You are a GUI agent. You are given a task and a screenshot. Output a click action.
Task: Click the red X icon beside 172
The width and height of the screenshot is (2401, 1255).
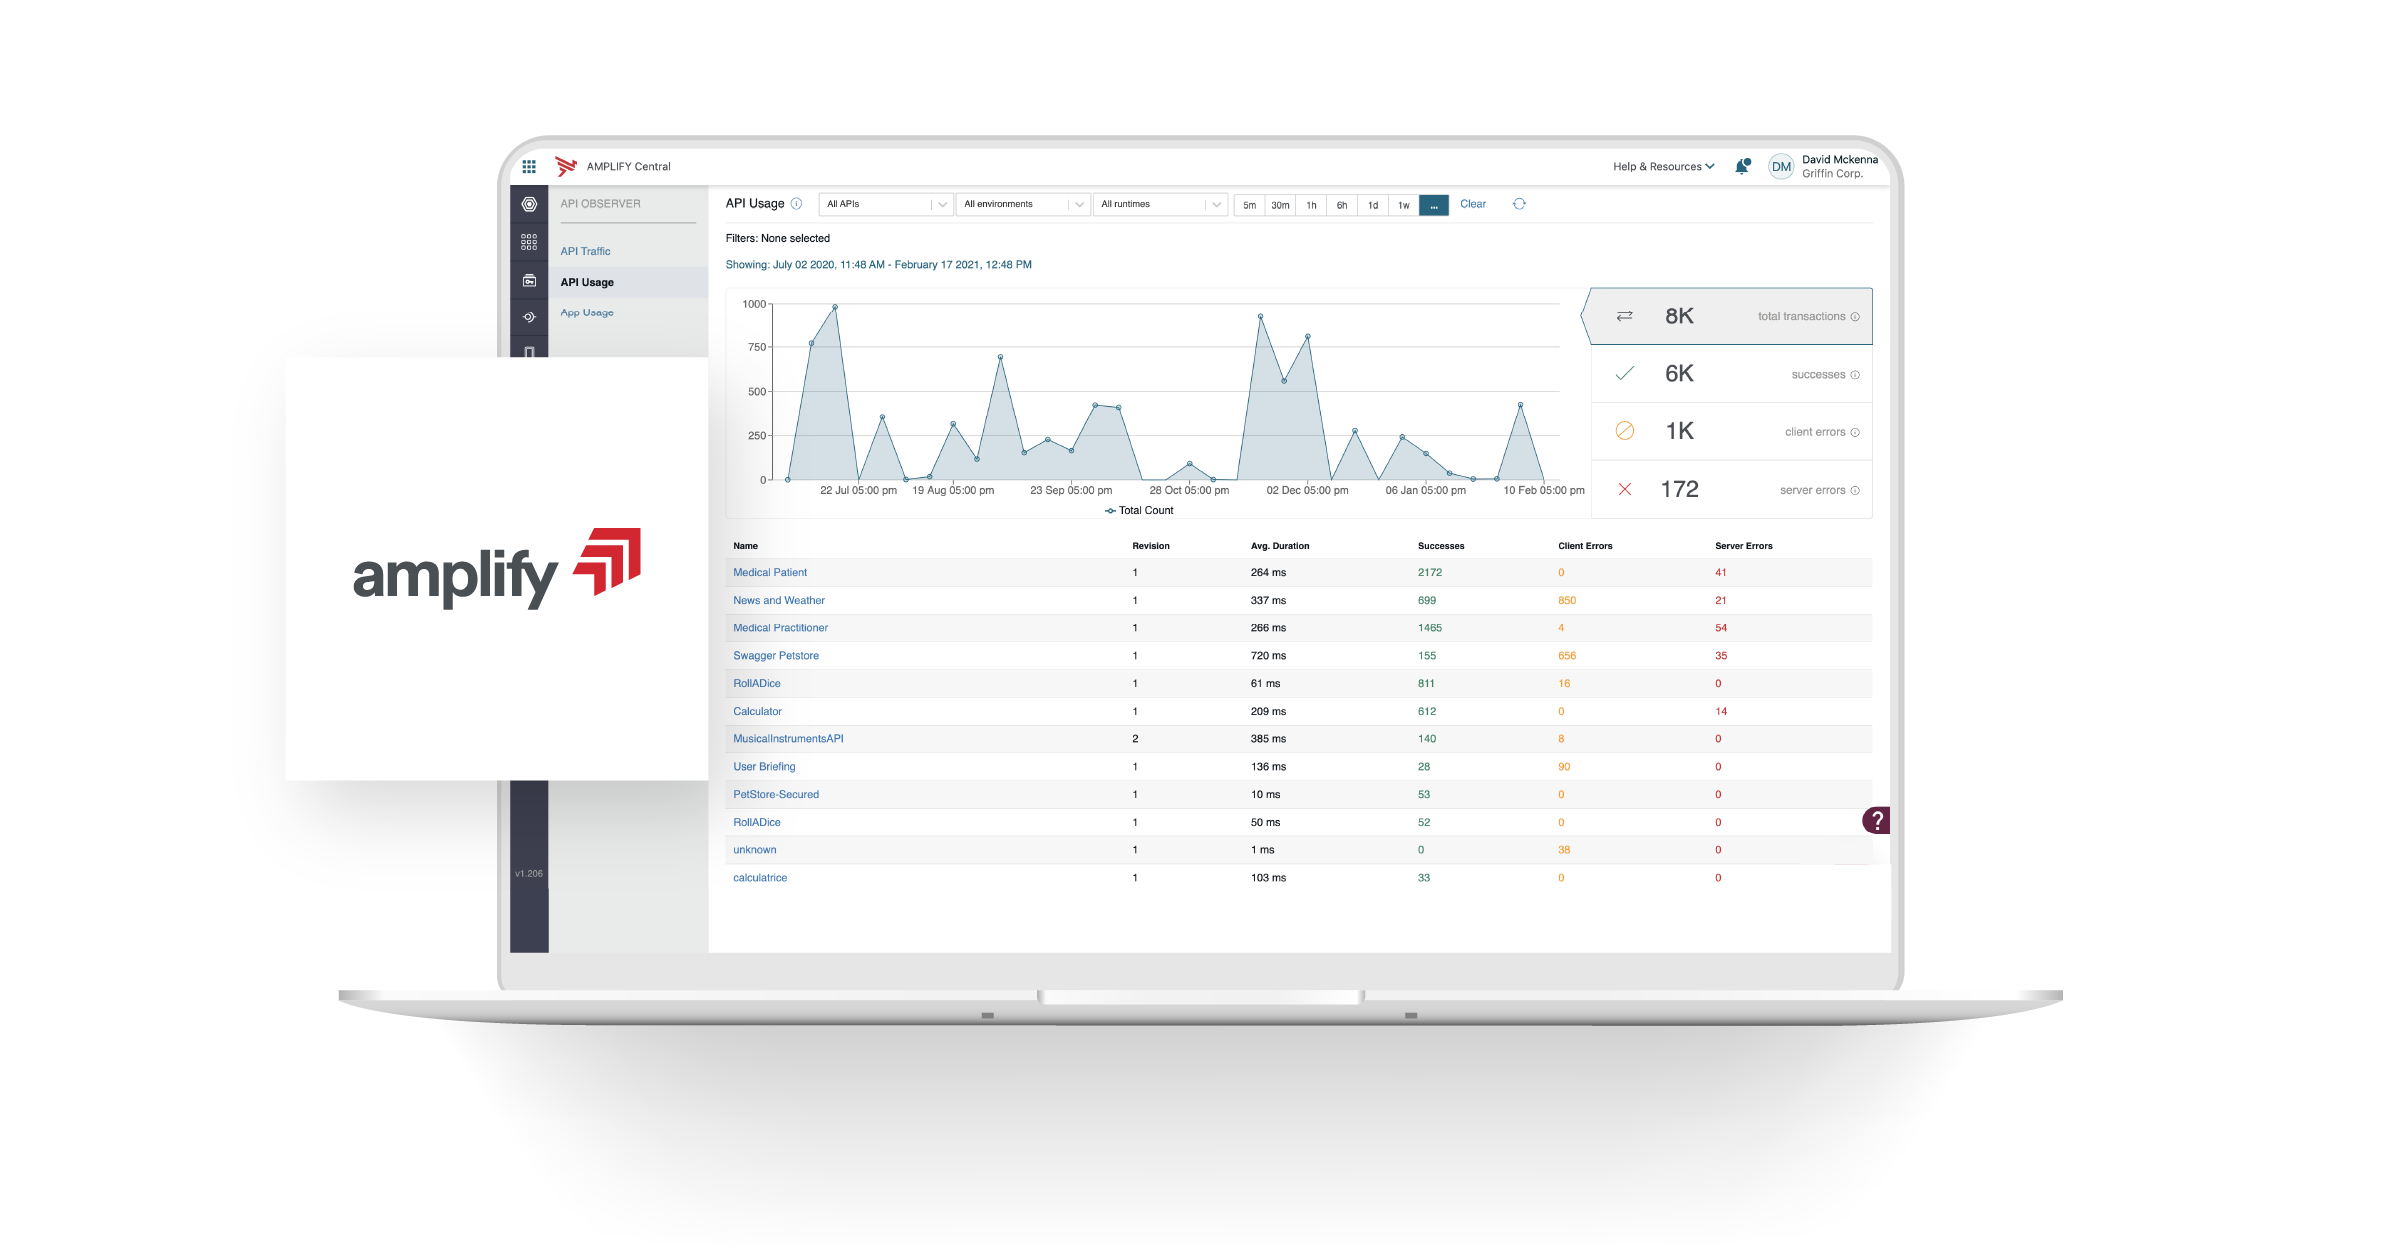[1625, 489]
